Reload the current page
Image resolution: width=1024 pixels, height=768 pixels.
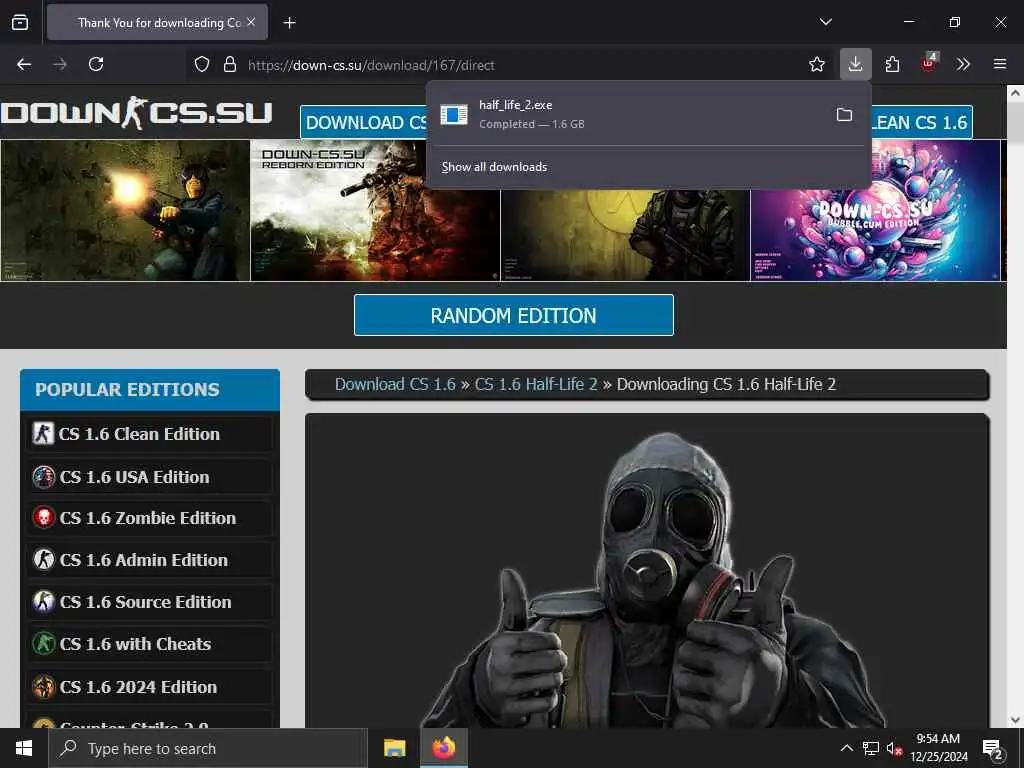(x=96, y=64)
